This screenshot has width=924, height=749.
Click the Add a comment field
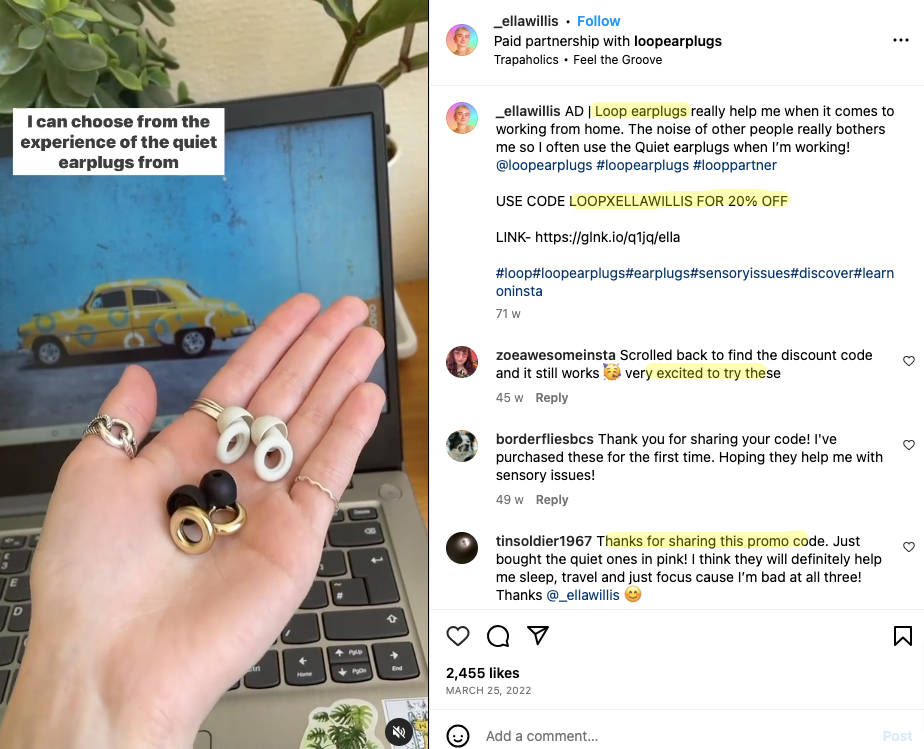click(678, 736)
